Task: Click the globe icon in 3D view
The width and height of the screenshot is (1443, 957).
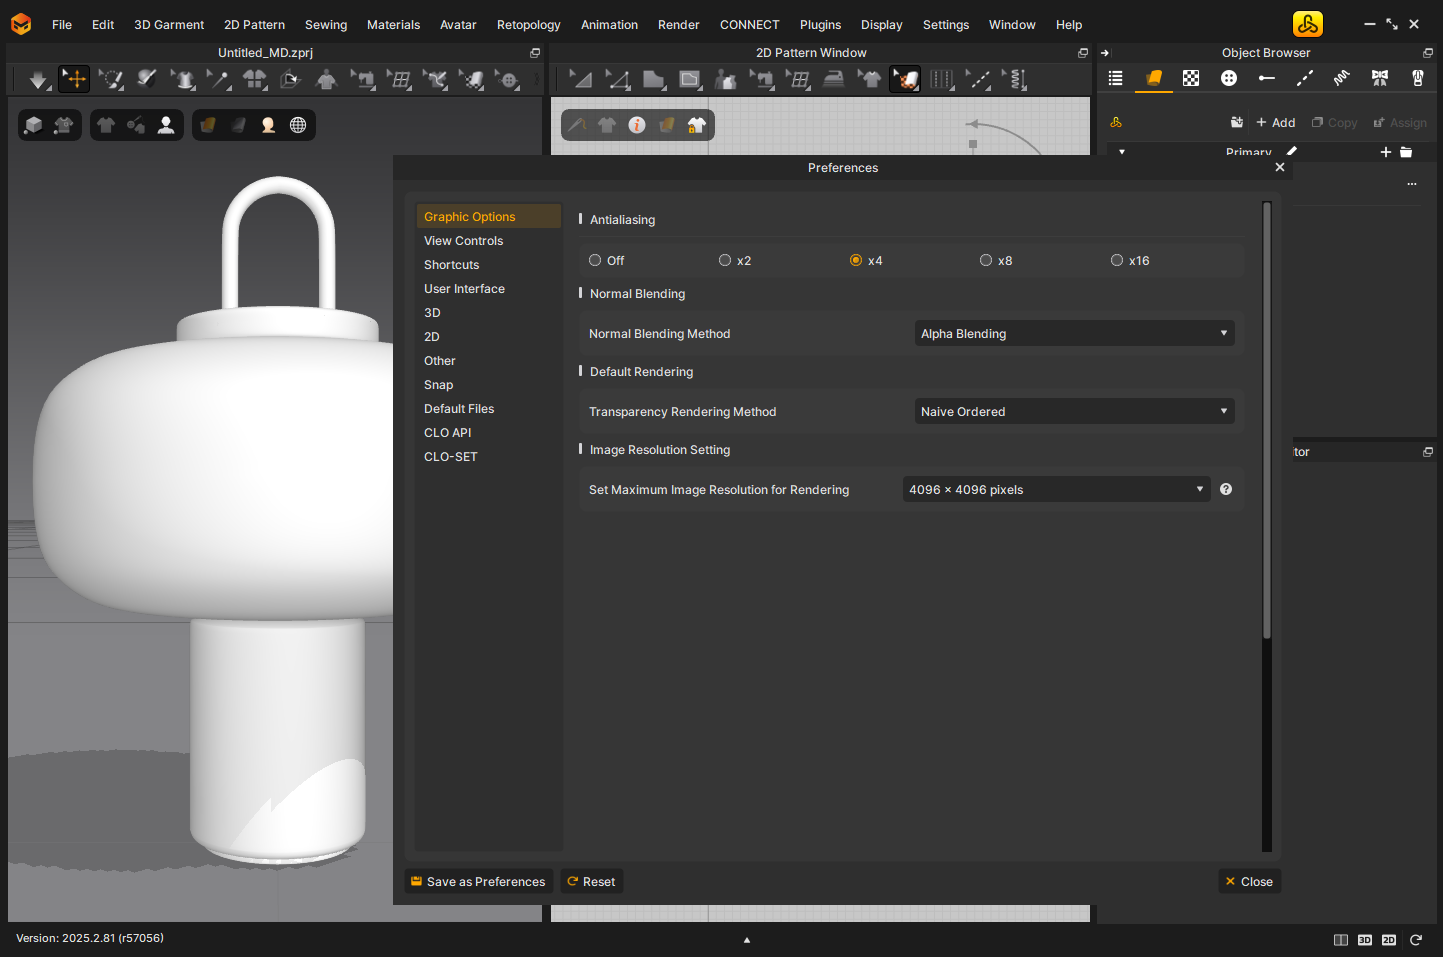Action: (298, 125)
